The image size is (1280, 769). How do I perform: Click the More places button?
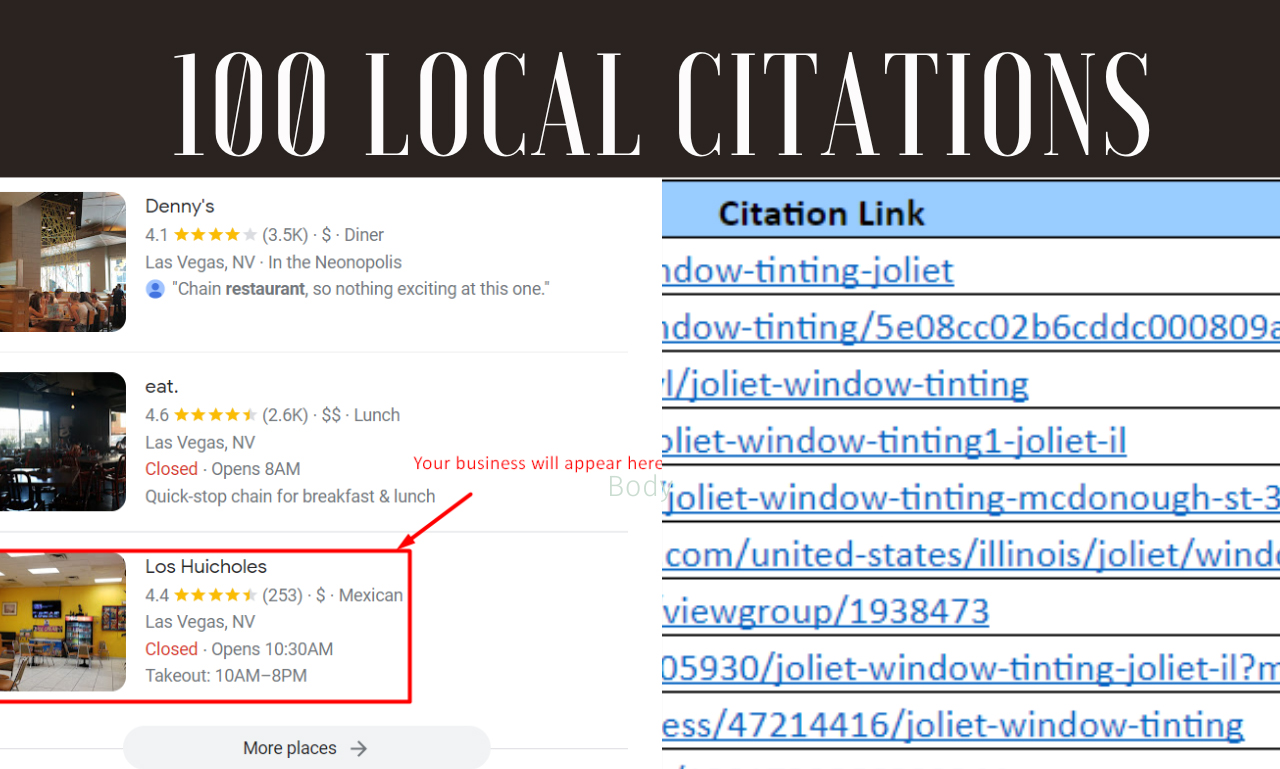point(306,748)
